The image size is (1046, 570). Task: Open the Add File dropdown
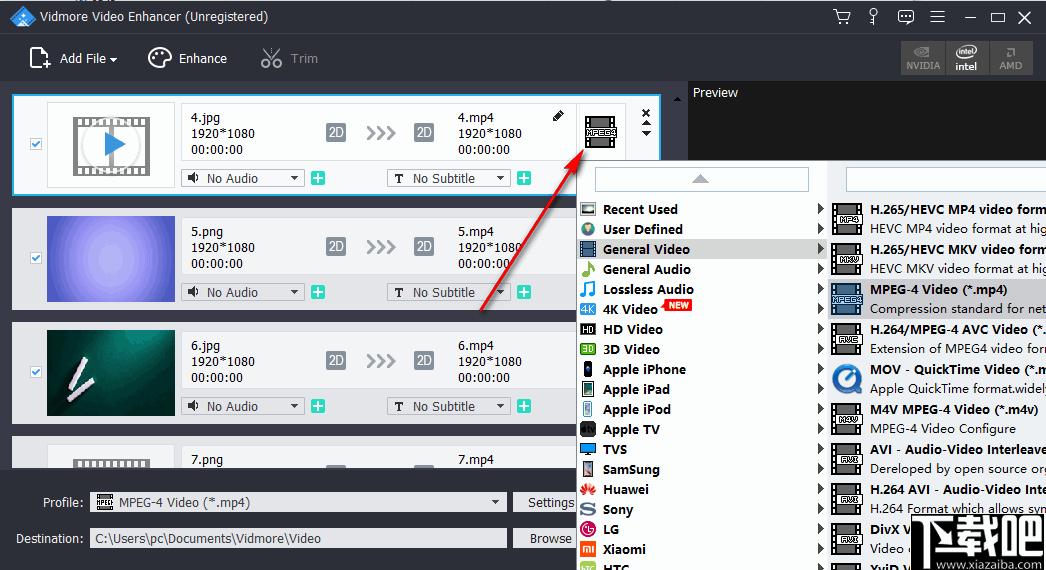(73, 59)
